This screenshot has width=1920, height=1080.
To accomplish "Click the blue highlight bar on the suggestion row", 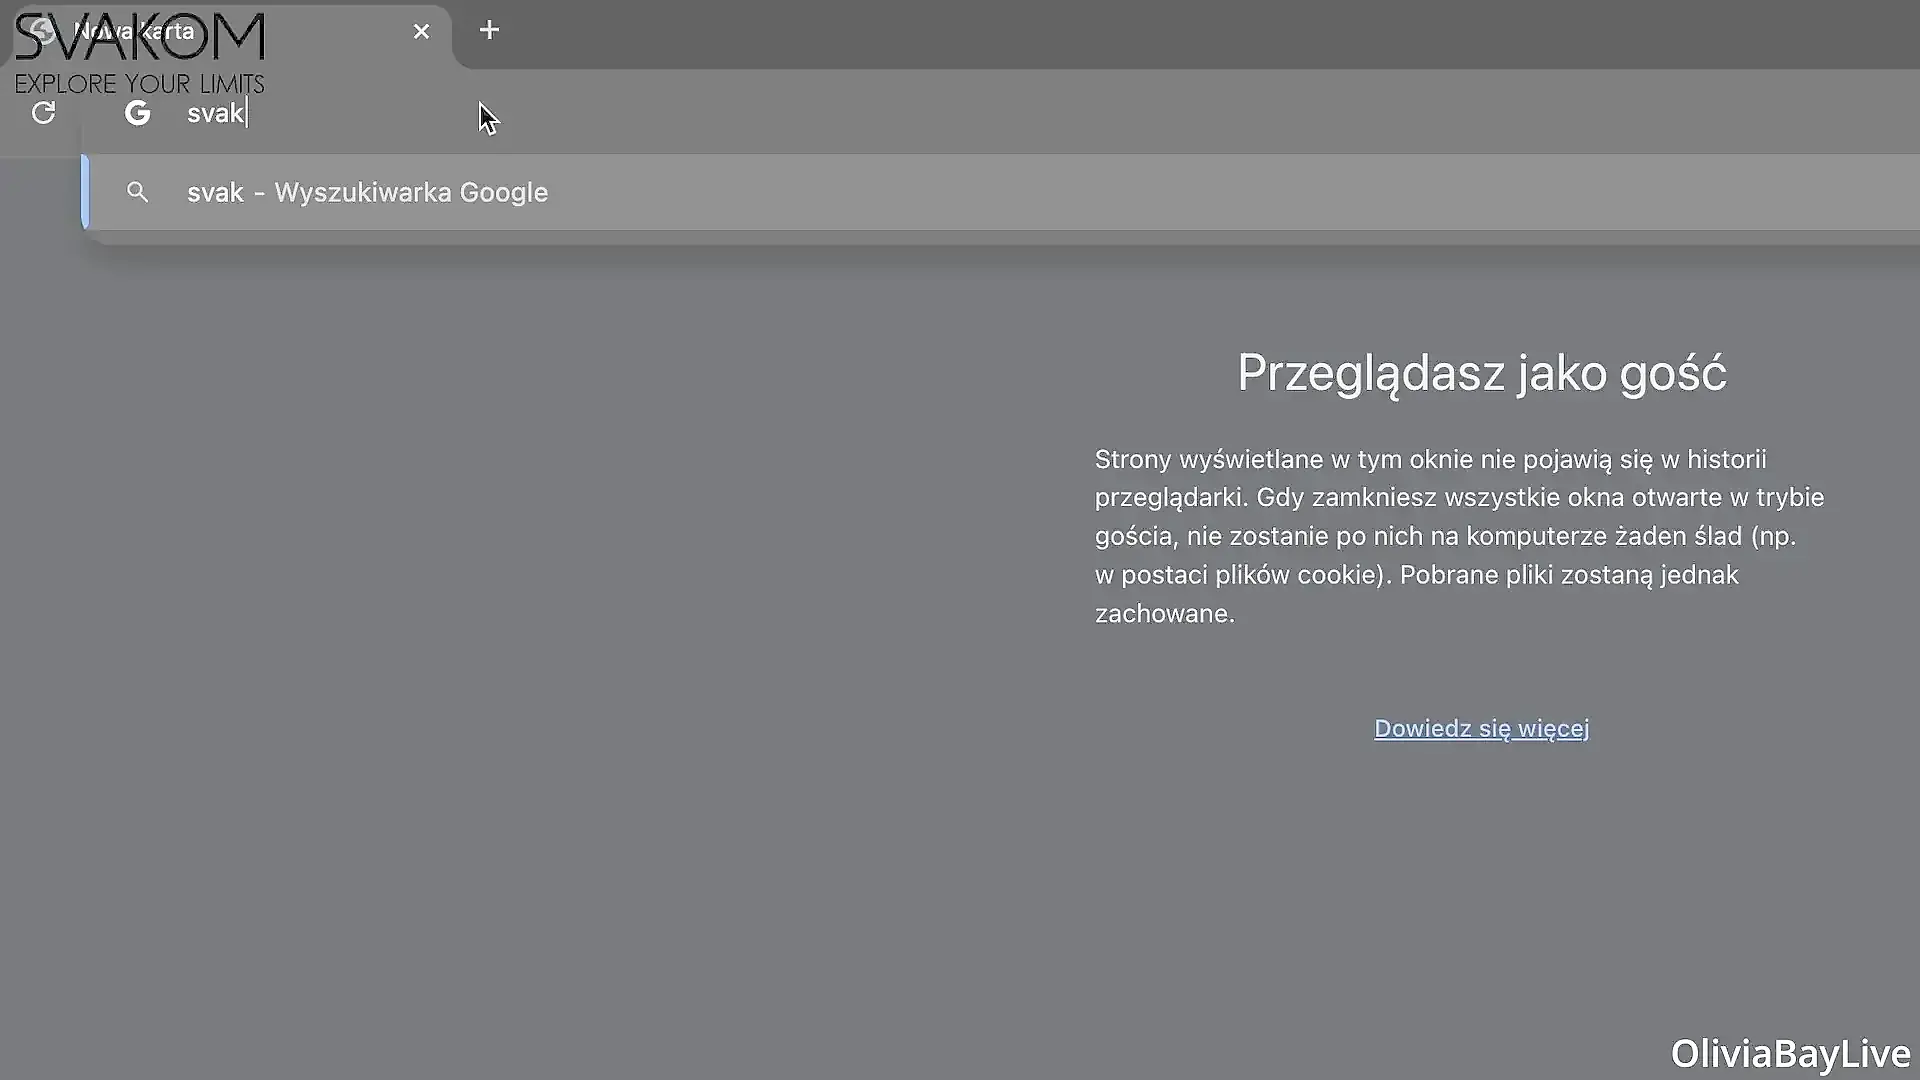I will pyautogui.click(x=85, y=192).
